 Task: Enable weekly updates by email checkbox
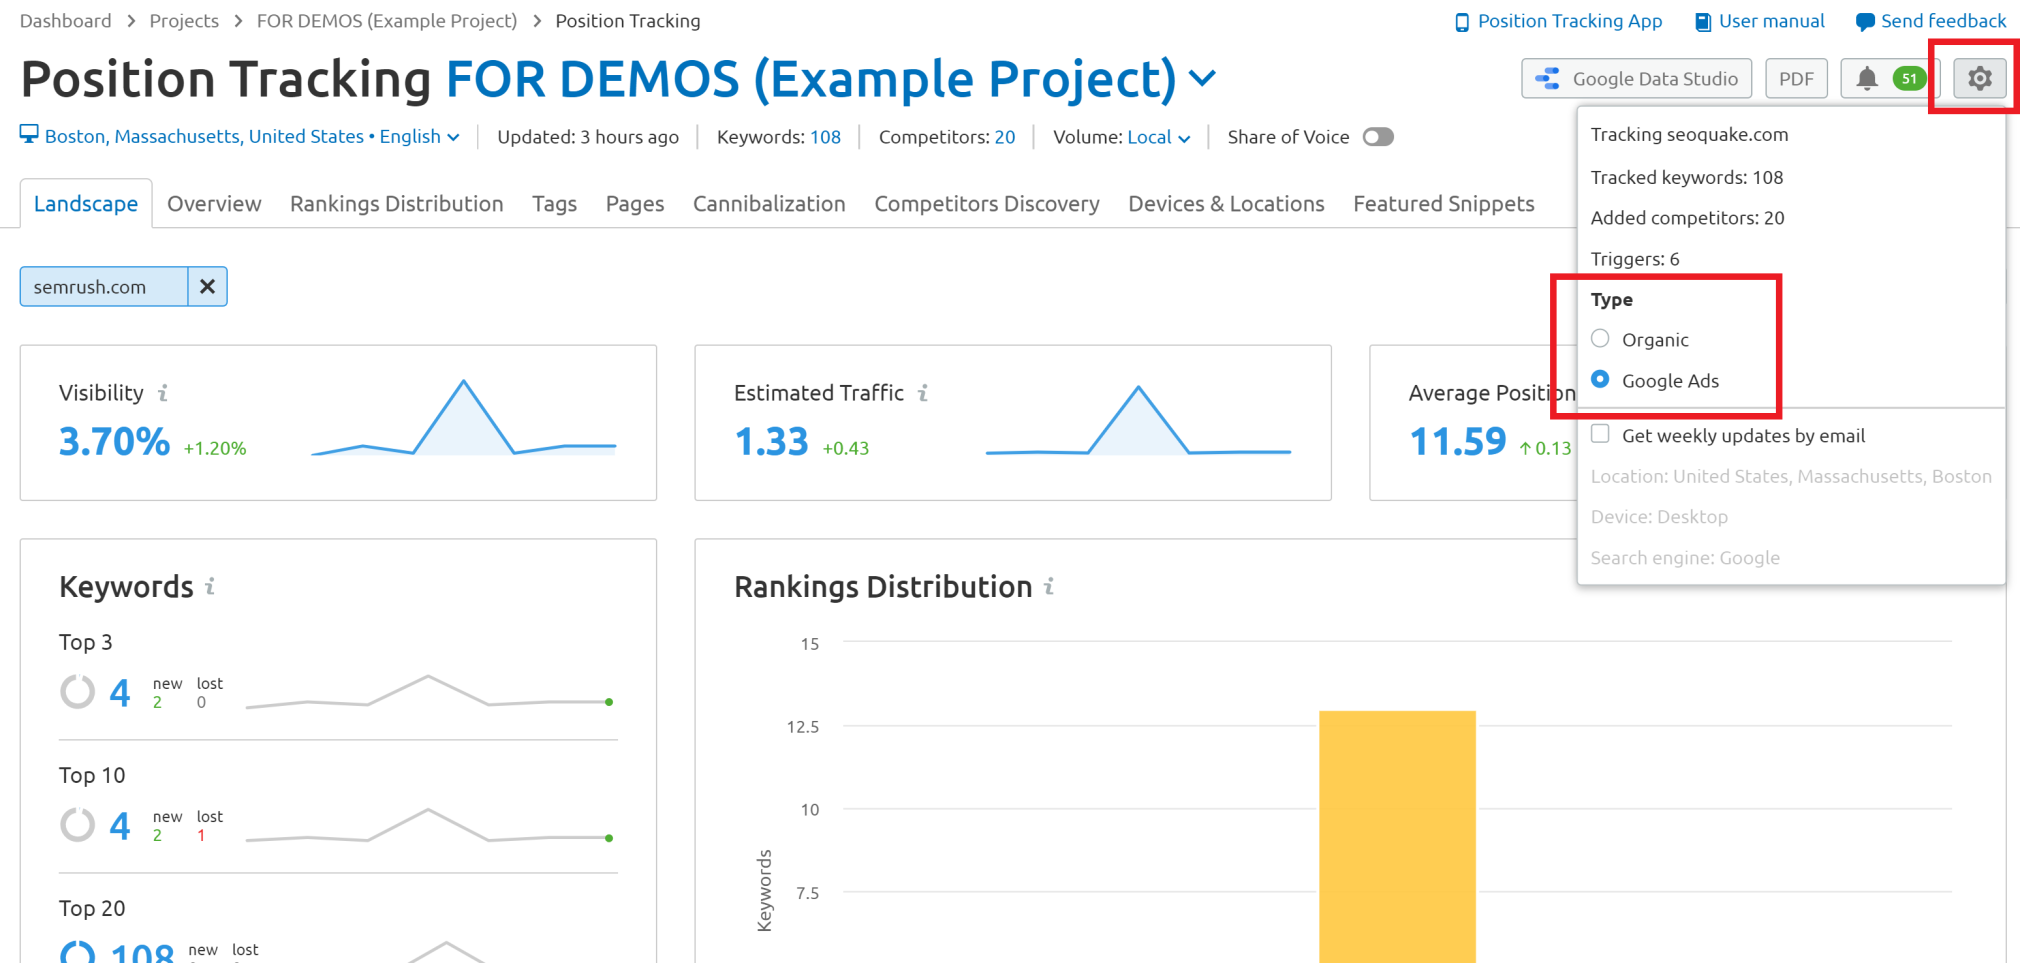pos(1600,434)
